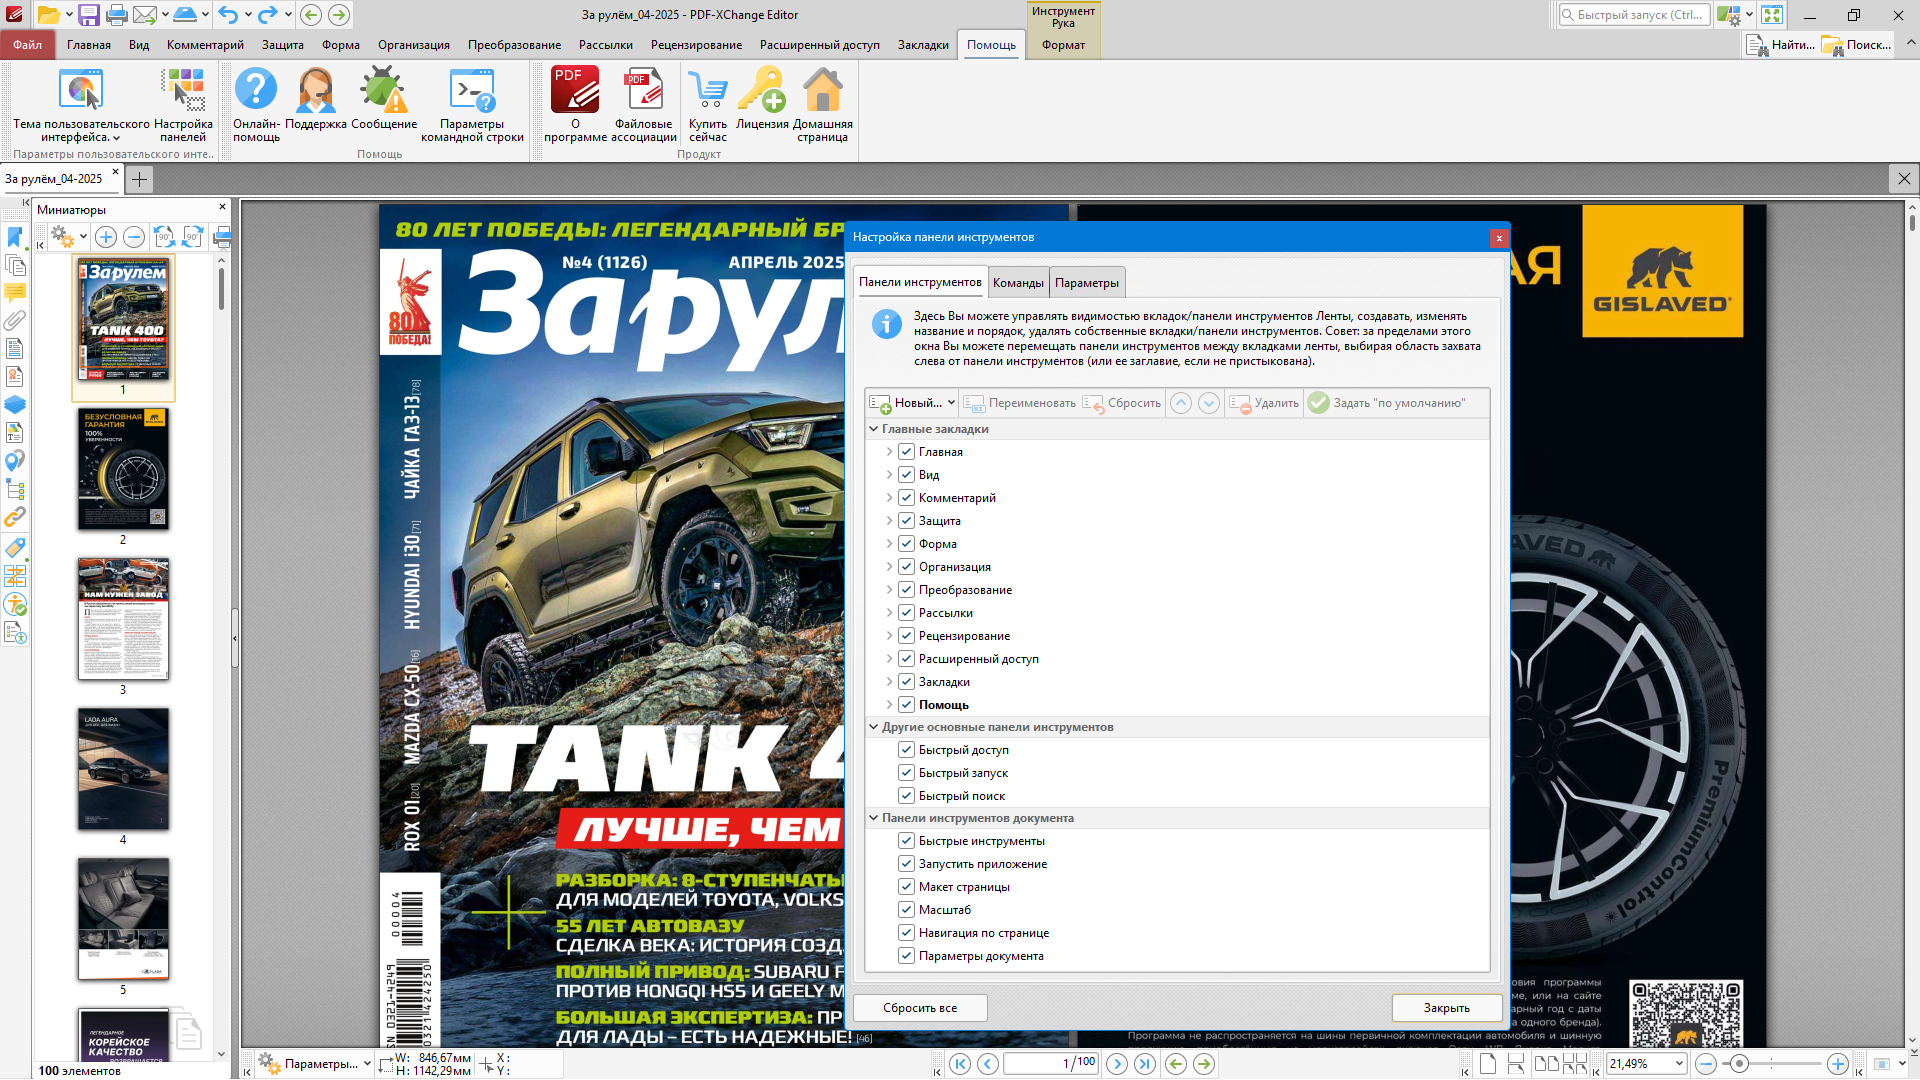The width and height of the screenshot is (1920, 1080).
Task: Switch to the Команды tab
Action: 1018,283
